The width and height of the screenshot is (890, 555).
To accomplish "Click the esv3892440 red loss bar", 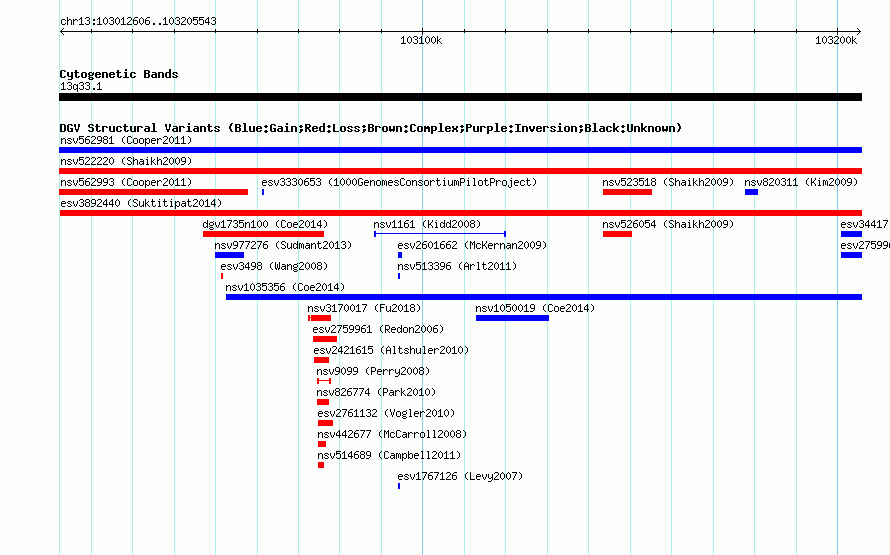I will click(460, 213).
